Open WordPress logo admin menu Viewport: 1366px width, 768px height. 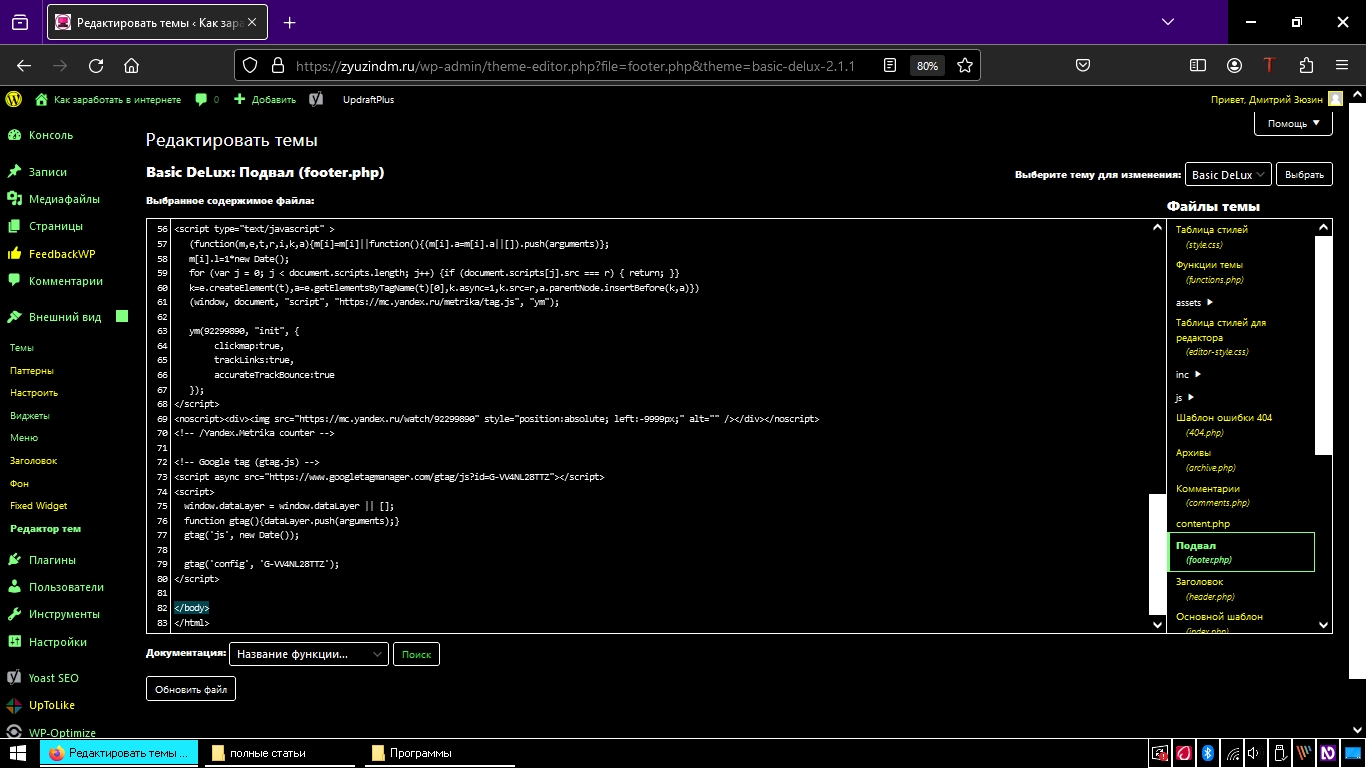14,99
